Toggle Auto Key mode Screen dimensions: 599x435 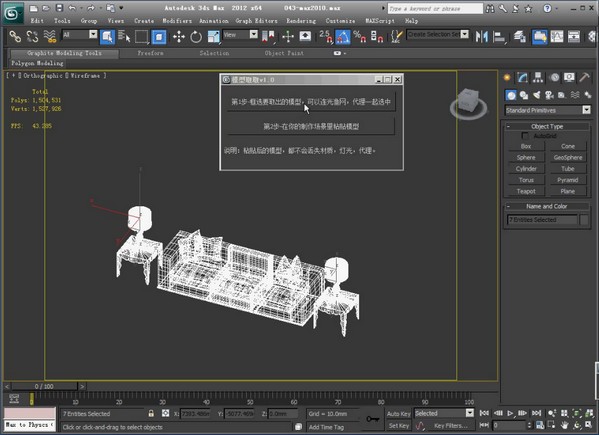pyautogui.click(x=398, y=414)
